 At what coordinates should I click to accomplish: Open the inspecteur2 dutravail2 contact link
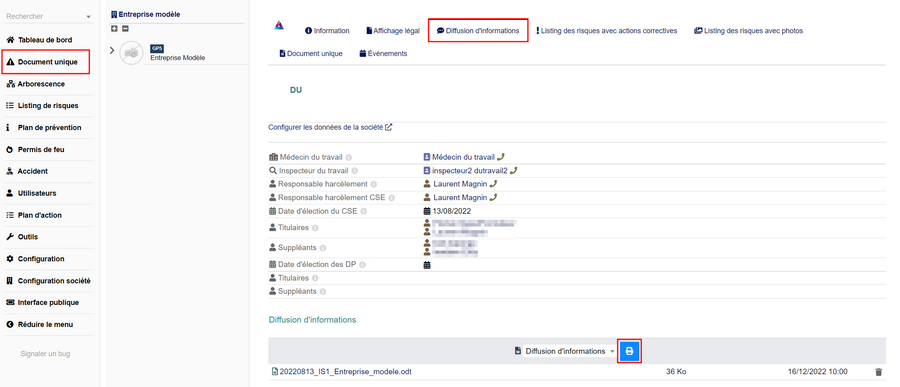(470, 170)
